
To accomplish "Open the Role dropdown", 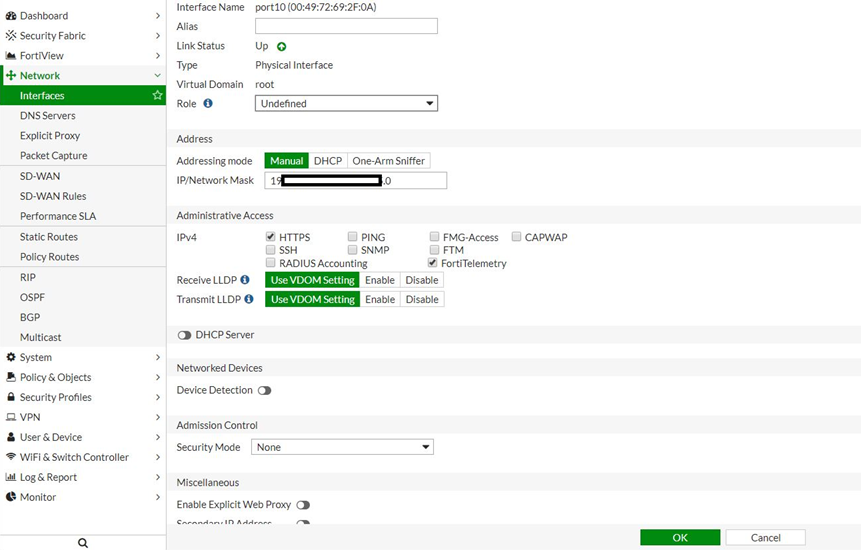I will (x=346, y=103).
